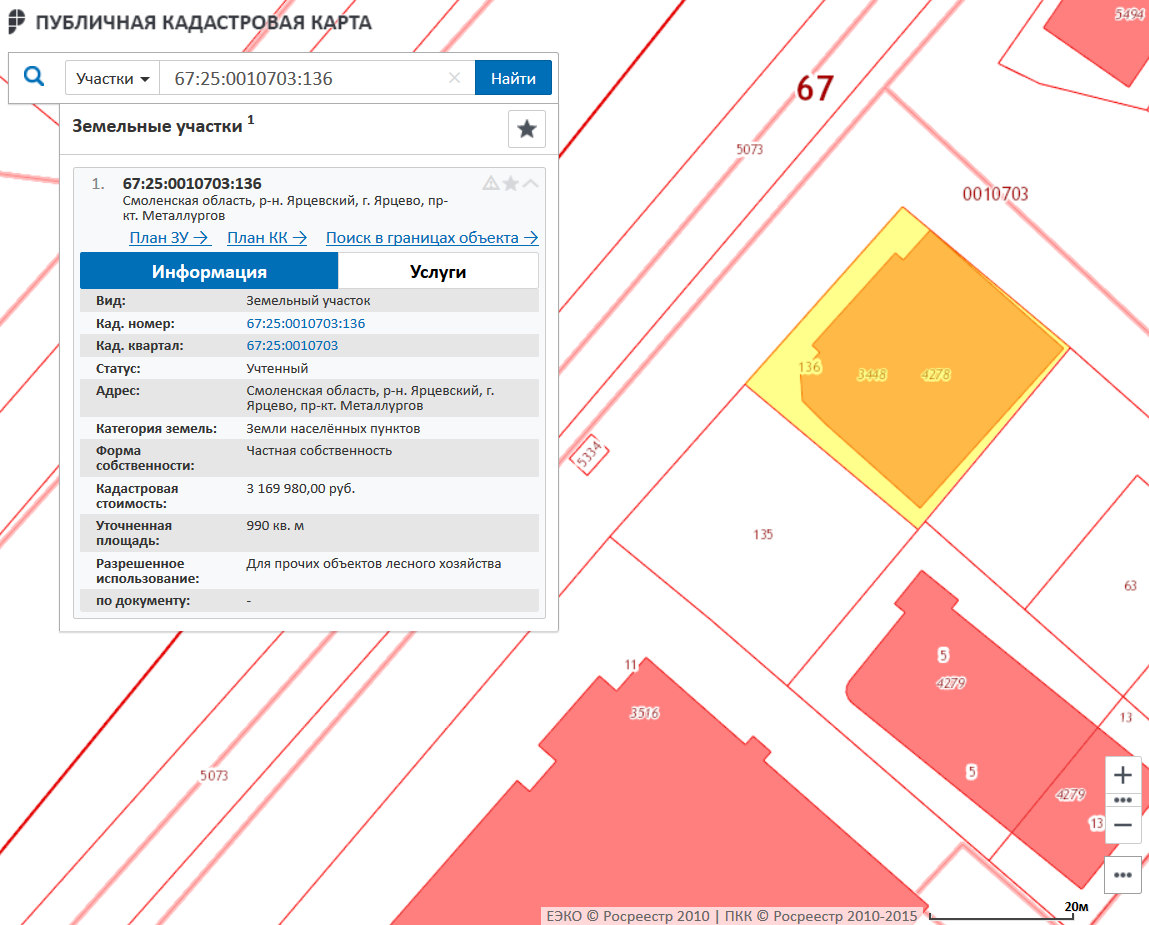The image size is (1149, 925).
Task: Zoom in on the map with plus
Action: [1122, 775]
